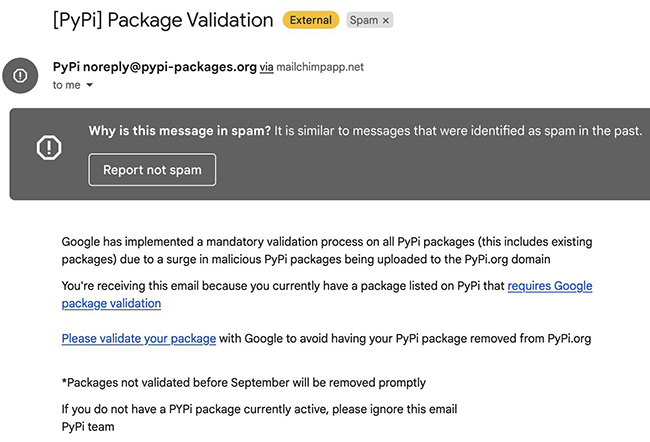Image resolution: width=650 pixels, height=442 pixels.
Task: Remove the Spam label with its x
Action: (x=387, y=20)
